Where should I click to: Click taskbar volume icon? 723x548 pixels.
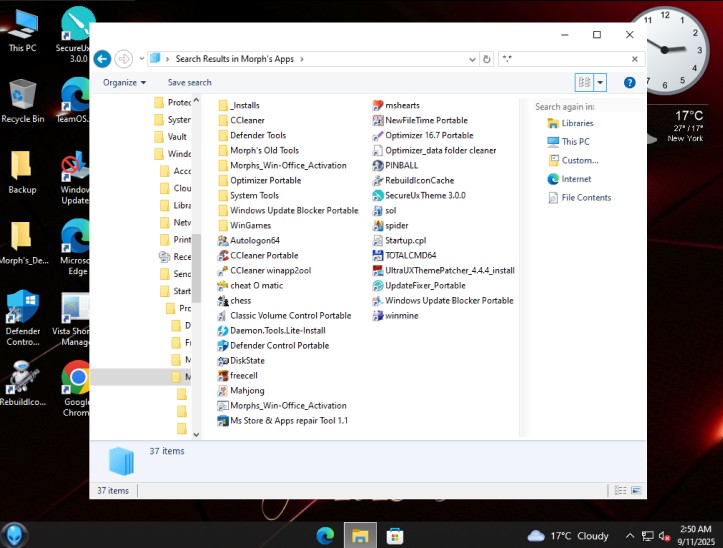664,536
